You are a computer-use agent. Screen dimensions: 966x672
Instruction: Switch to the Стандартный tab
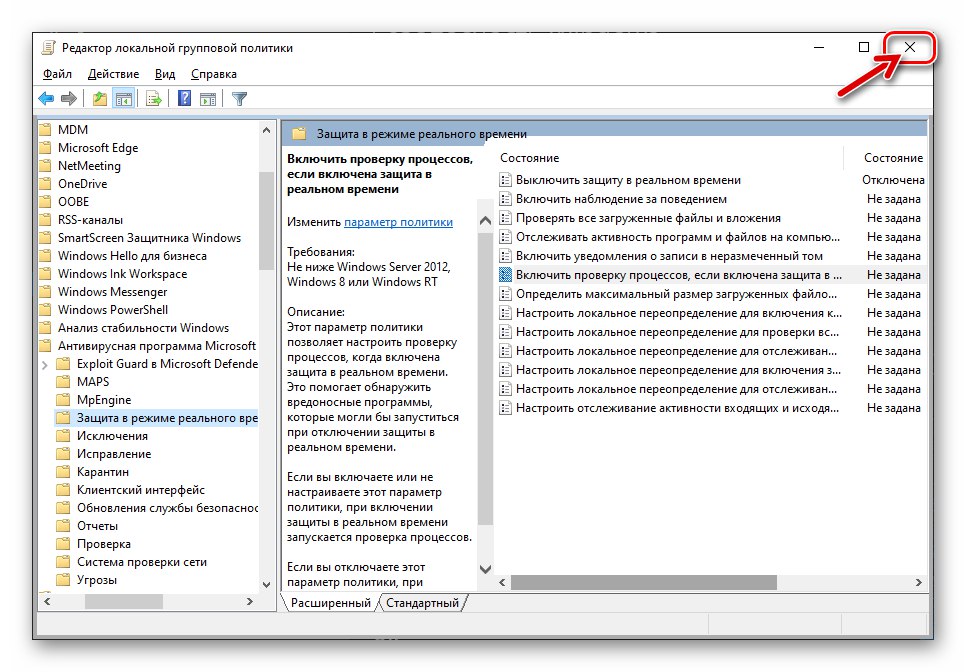(422, 603)
